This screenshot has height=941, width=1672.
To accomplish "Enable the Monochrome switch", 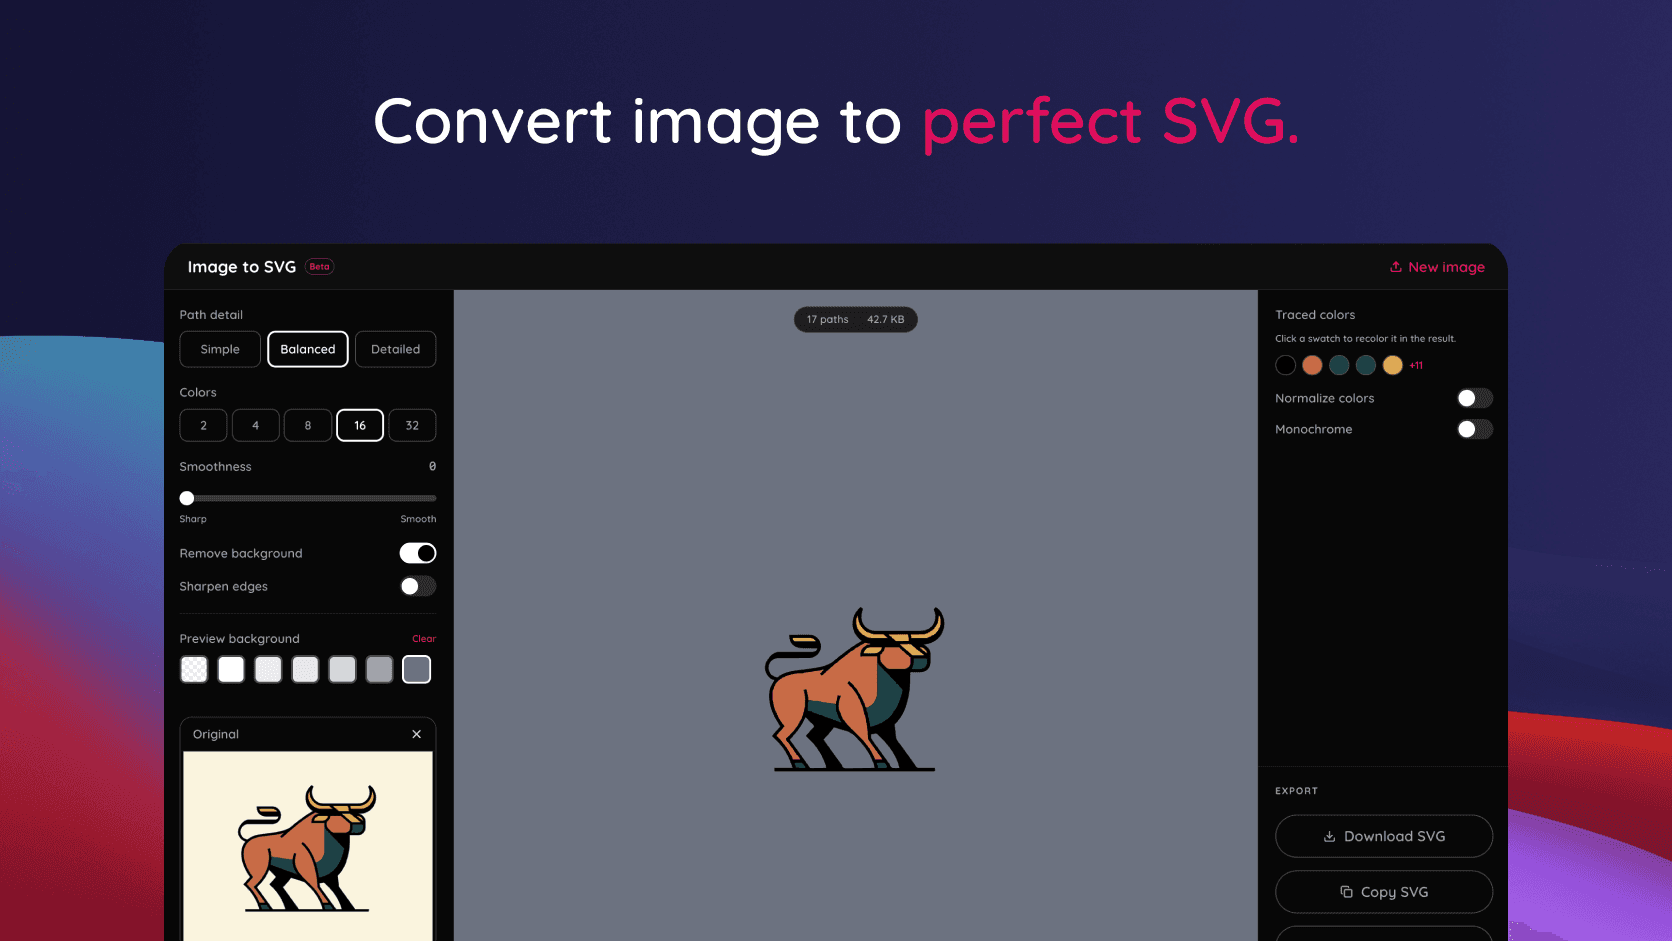I will [x=1475, y=429].
